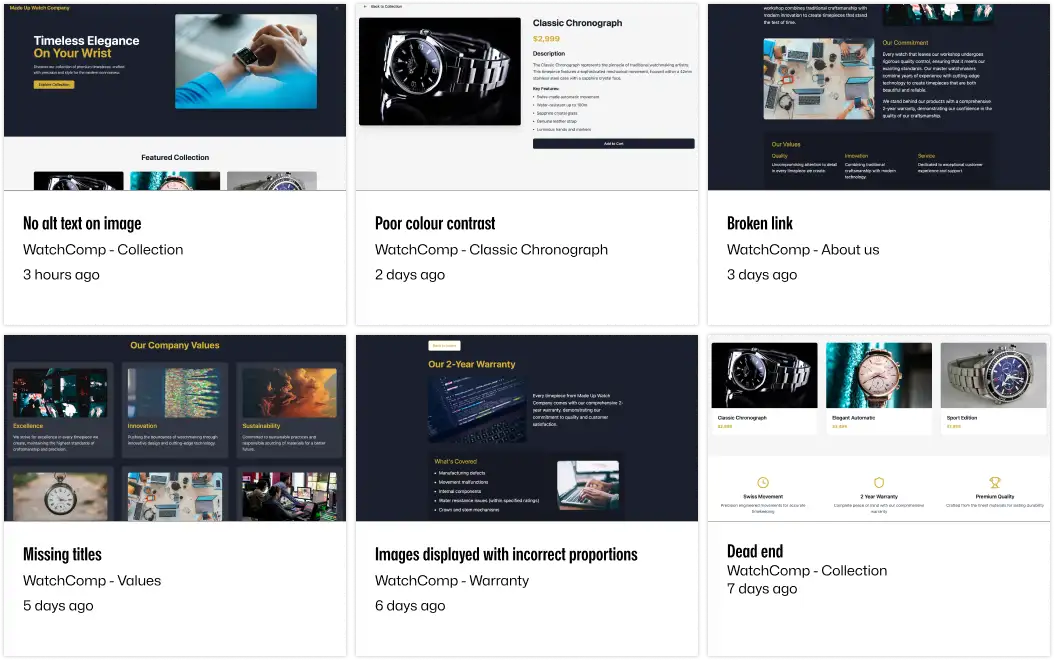Screen dimensions: 1062x660
Task: Click the 'Classic Chronograph' product title in preview
Action: pyautogui.click(x=577, y=23)
